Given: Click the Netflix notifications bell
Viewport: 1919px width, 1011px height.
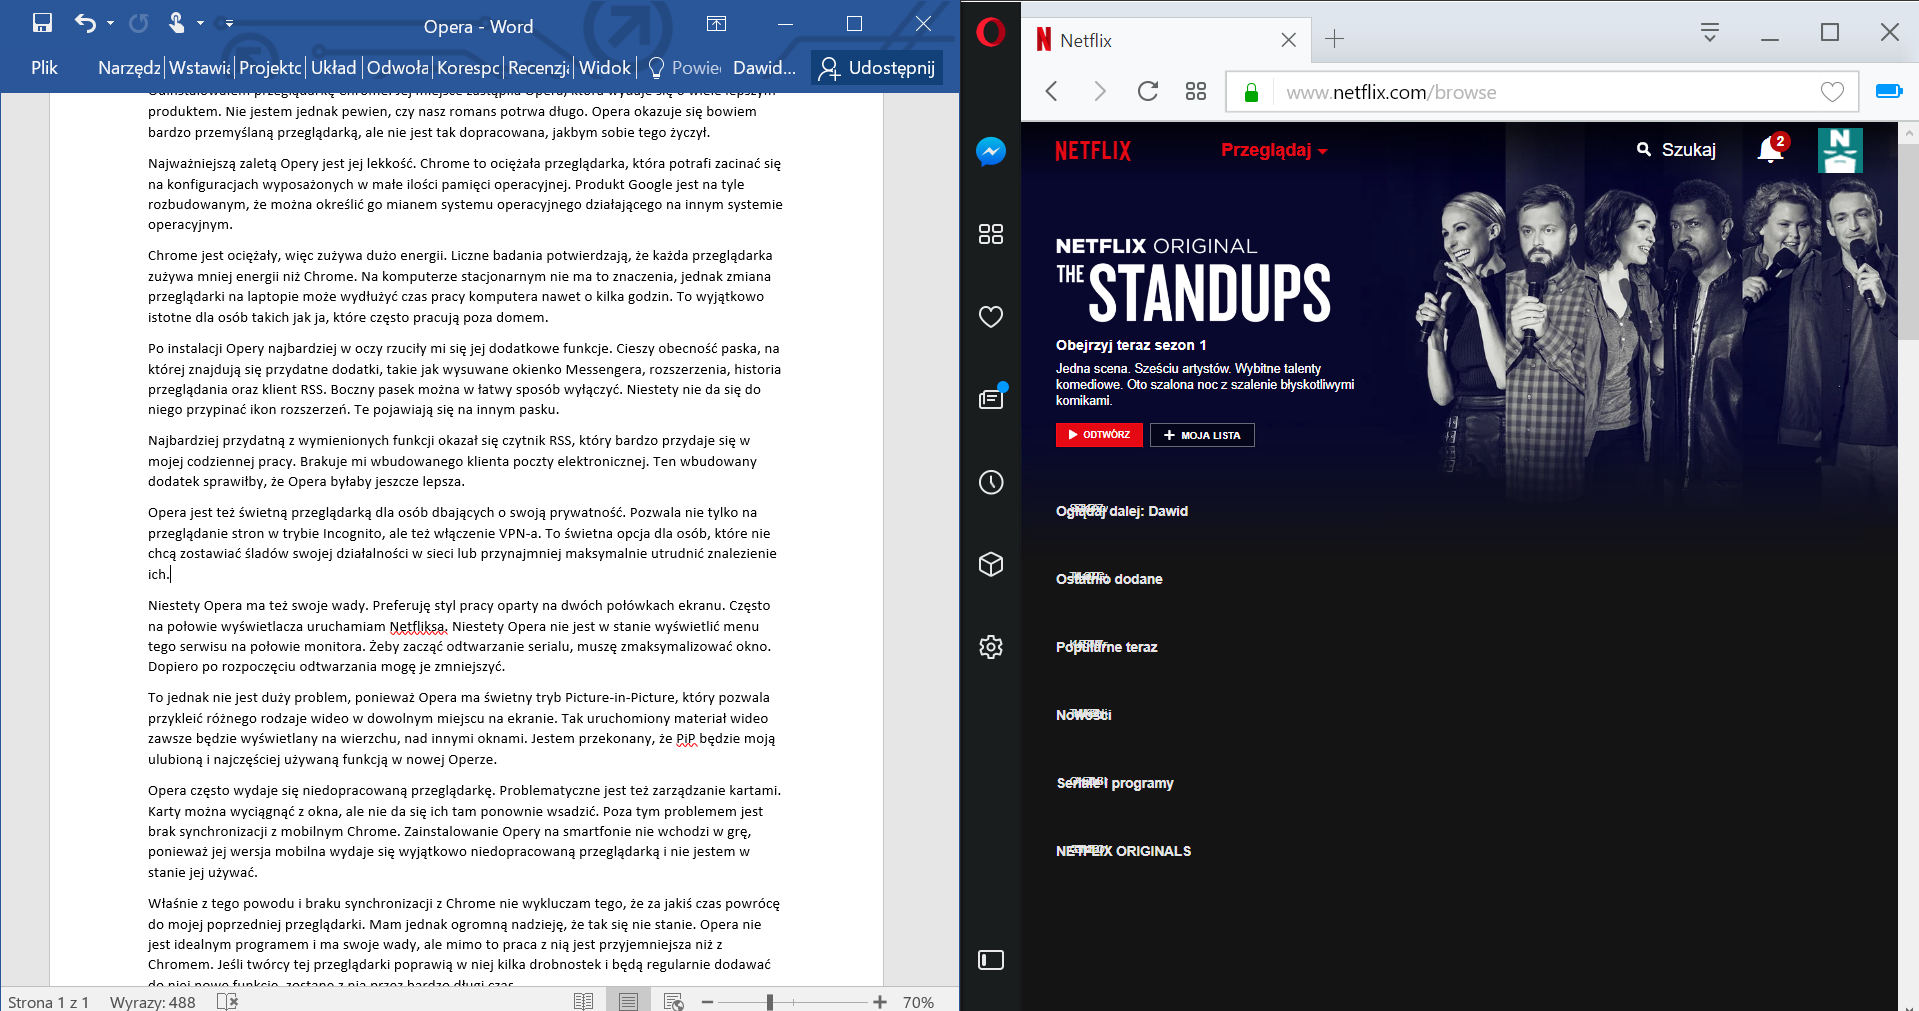Looking at the screenshot, I should pyautogui.click(x=1771, y=149).
